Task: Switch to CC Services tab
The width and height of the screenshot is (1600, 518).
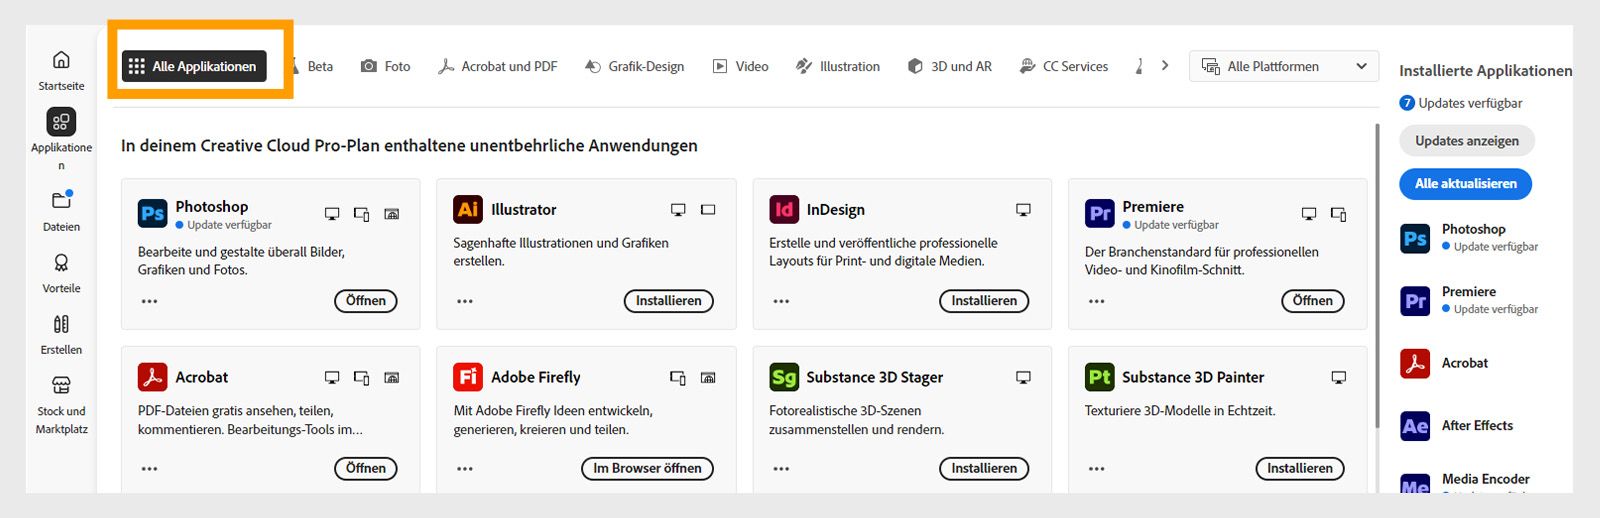Action: click(x=1063, y=66)
